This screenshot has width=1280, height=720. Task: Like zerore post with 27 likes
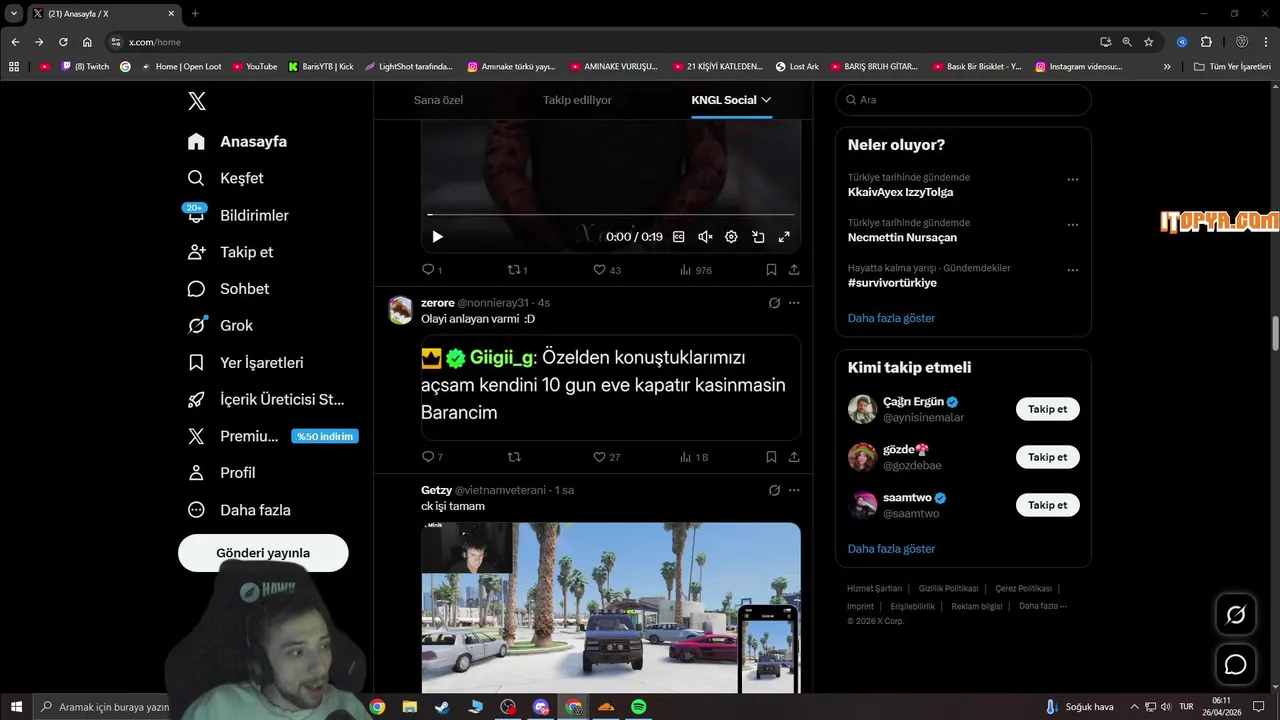coord(607,457)
